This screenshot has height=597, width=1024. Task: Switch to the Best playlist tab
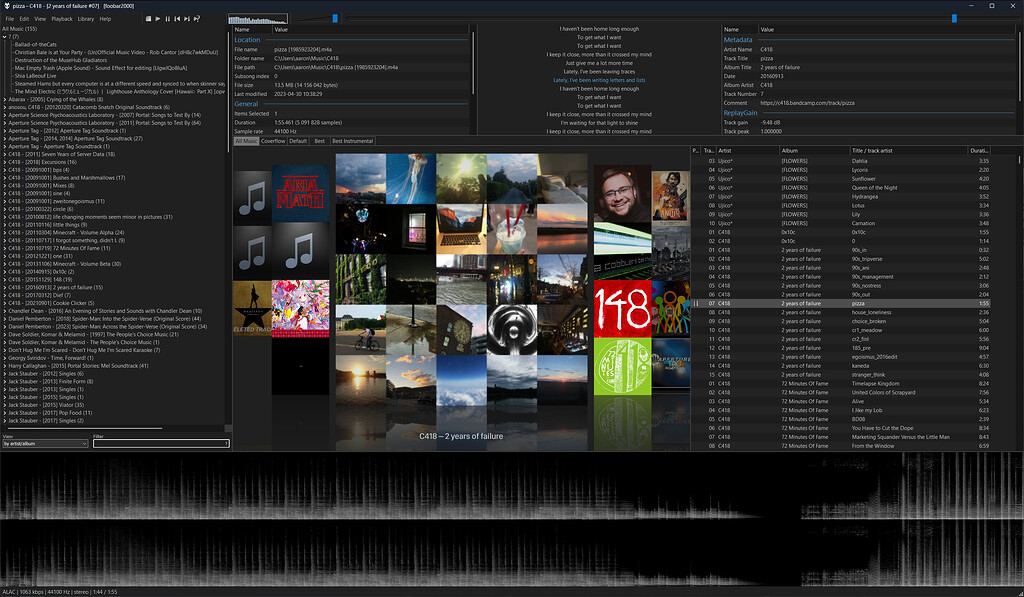click(x=319, y=141)
